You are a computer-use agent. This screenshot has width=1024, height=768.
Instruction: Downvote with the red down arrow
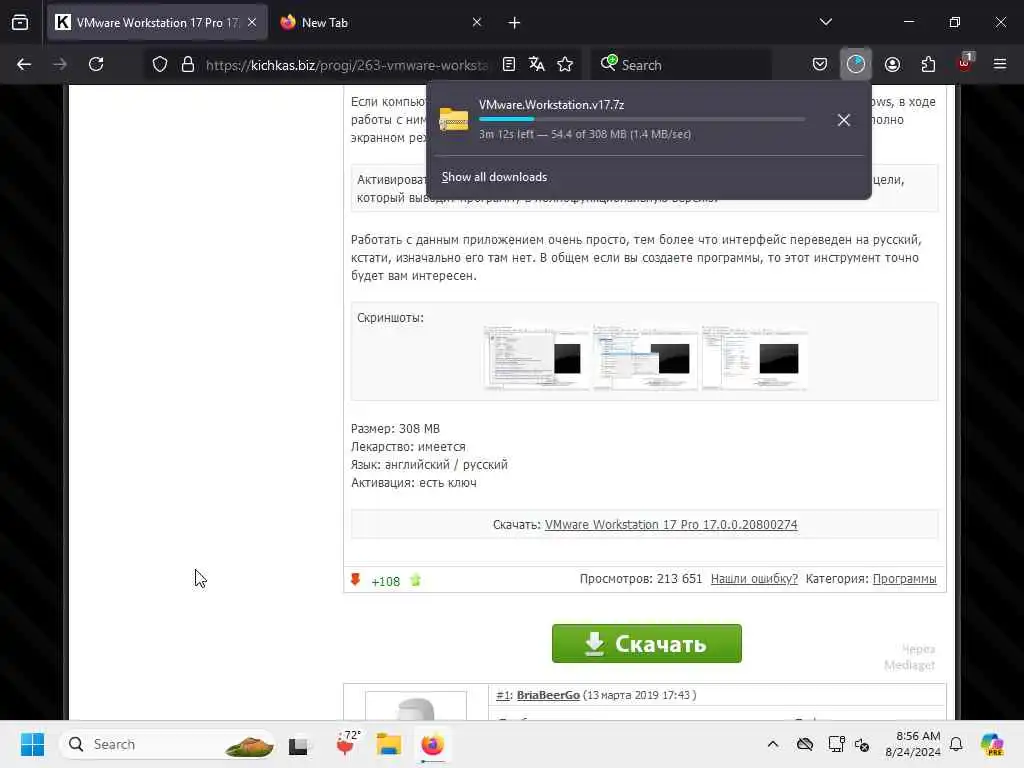click(355, 579)
